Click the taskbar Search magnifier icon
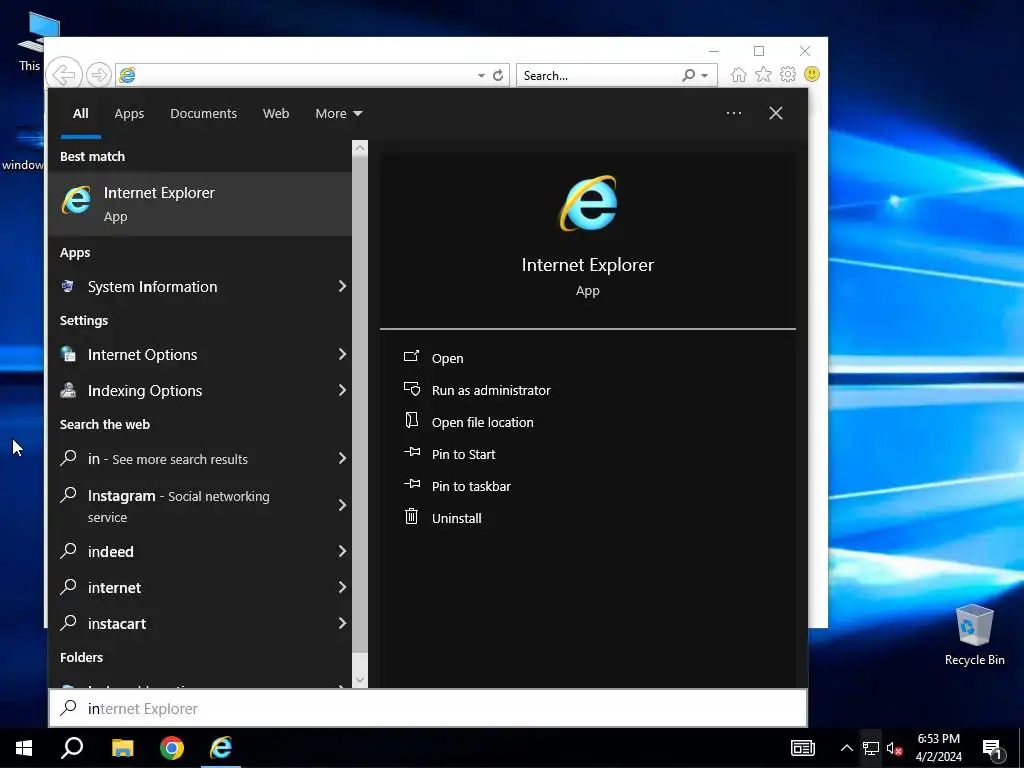 pos(72,748)
